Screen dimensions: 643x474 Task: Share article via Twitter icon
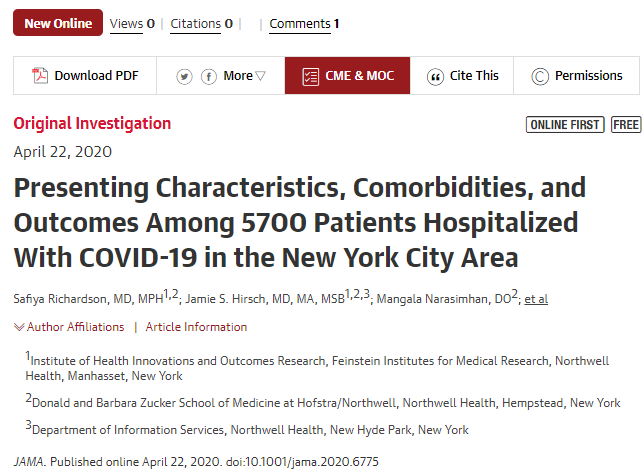[185, 76]
